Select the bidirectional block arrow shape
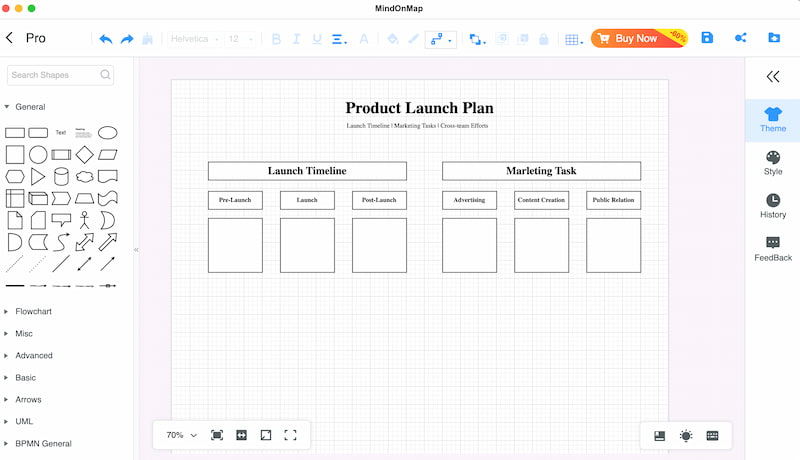 (x=84, y=242)
